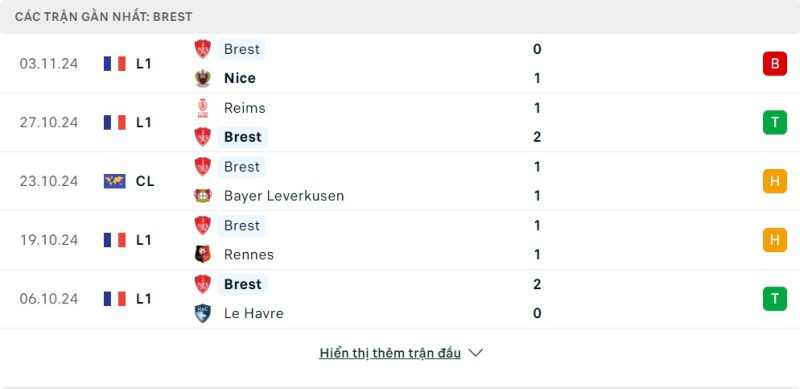Click the Nice club crest icon

click(203, 78)
